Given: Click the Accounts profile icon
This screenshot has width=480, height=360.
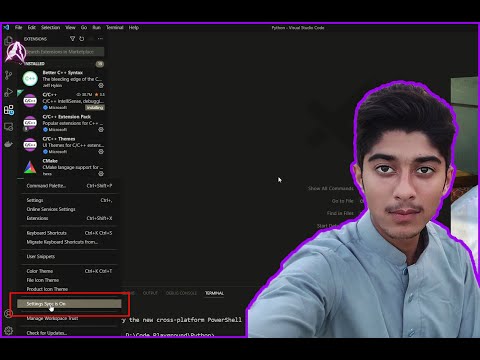Looking at the screenshot, I should tap(8, 313).
